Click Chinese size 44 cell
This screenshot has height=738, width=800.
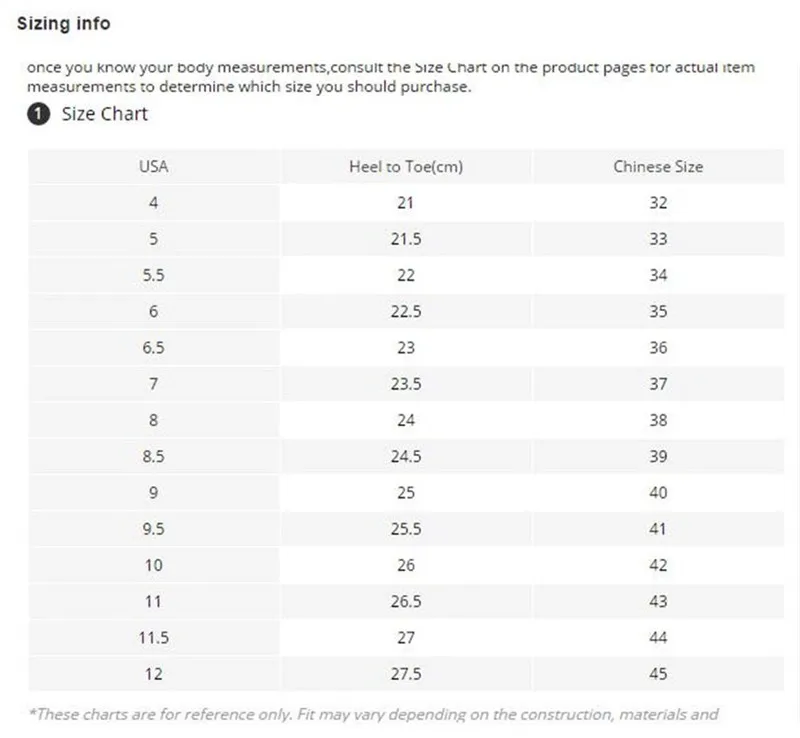tap(658, 638)
